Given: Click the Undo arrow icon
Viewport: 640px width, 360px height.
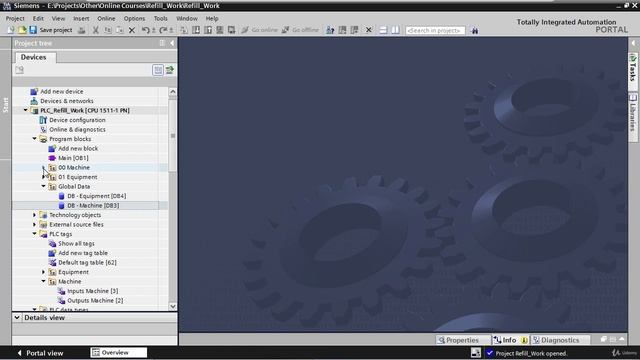Looking at the screenshot, I should tap(145, 30).
